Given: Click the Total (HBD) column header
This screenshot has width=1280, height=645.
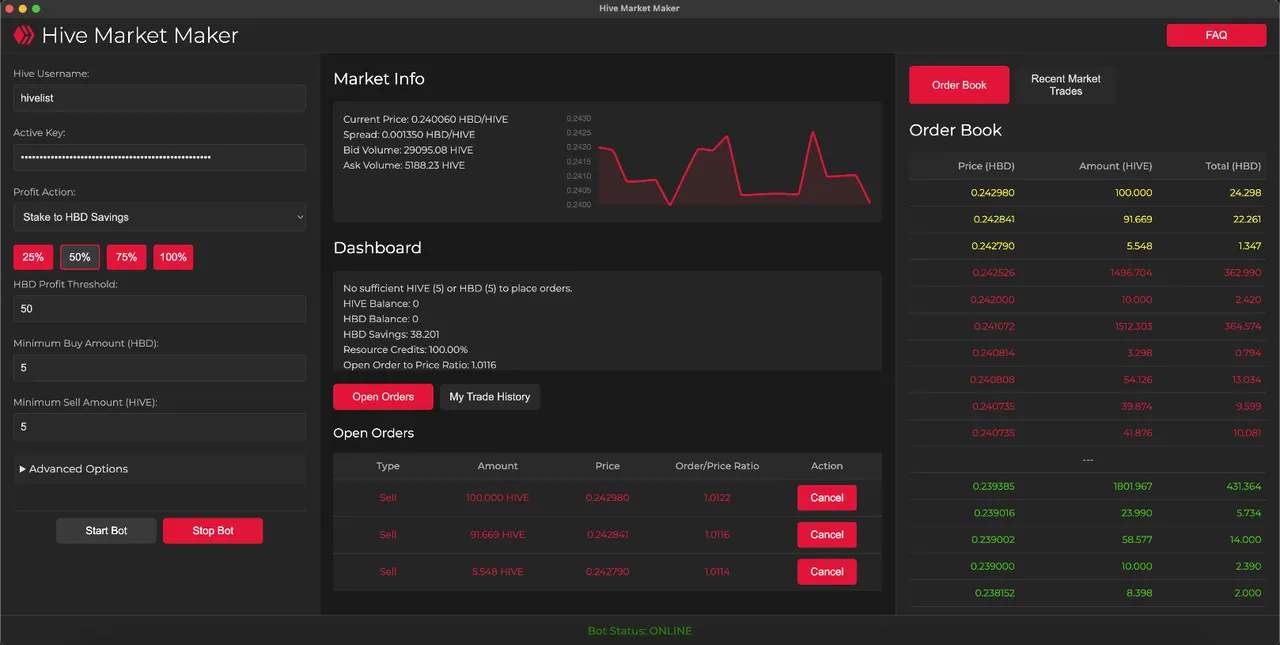Looking at the screenshot, I should (x=1232, y=166).
